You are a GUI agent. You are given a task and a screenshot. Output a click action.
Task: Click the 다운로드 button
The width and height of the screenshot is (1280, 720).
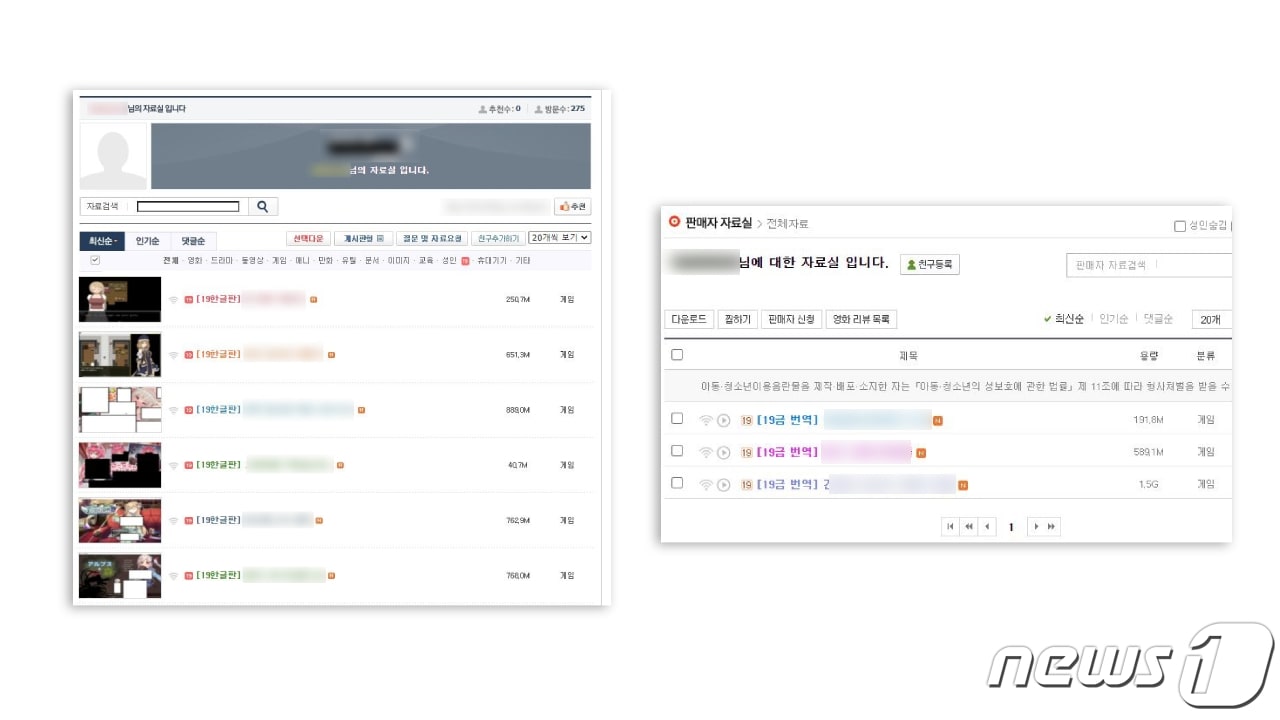[x=689, y=318]
